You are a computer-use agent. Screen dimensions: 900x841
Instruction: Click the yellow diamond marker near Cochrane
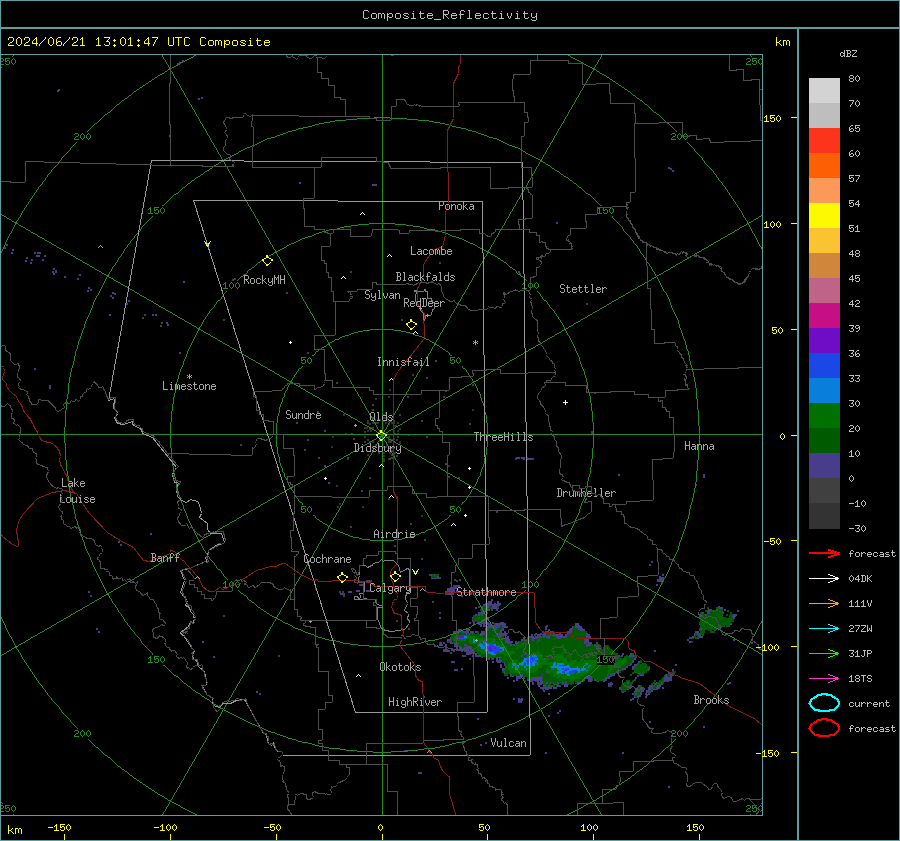pos(342,577)
